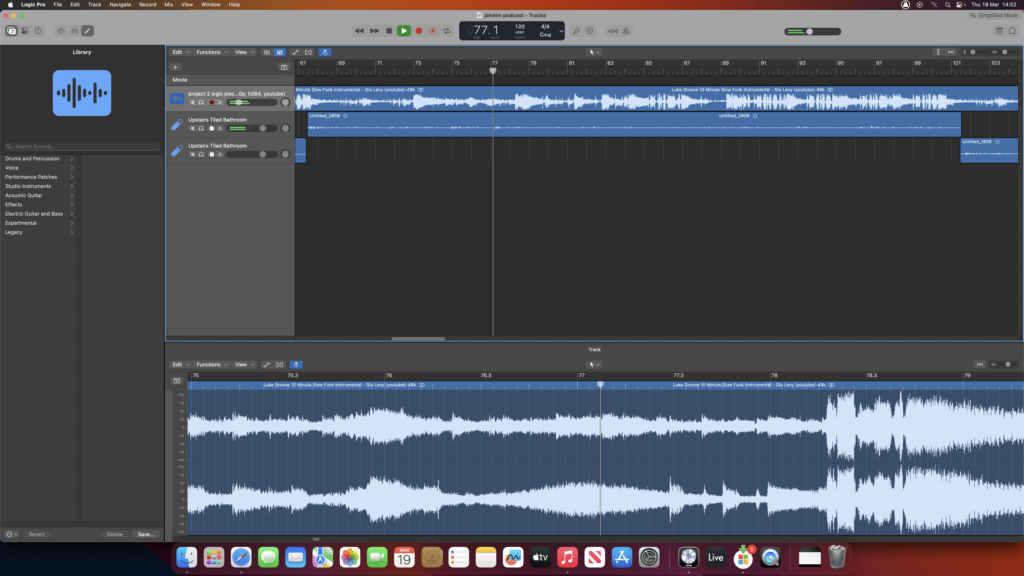Viewport: 1024px width, 576px height.
Task: Click the Editors pencil button
Action: [x=88, y=31]
